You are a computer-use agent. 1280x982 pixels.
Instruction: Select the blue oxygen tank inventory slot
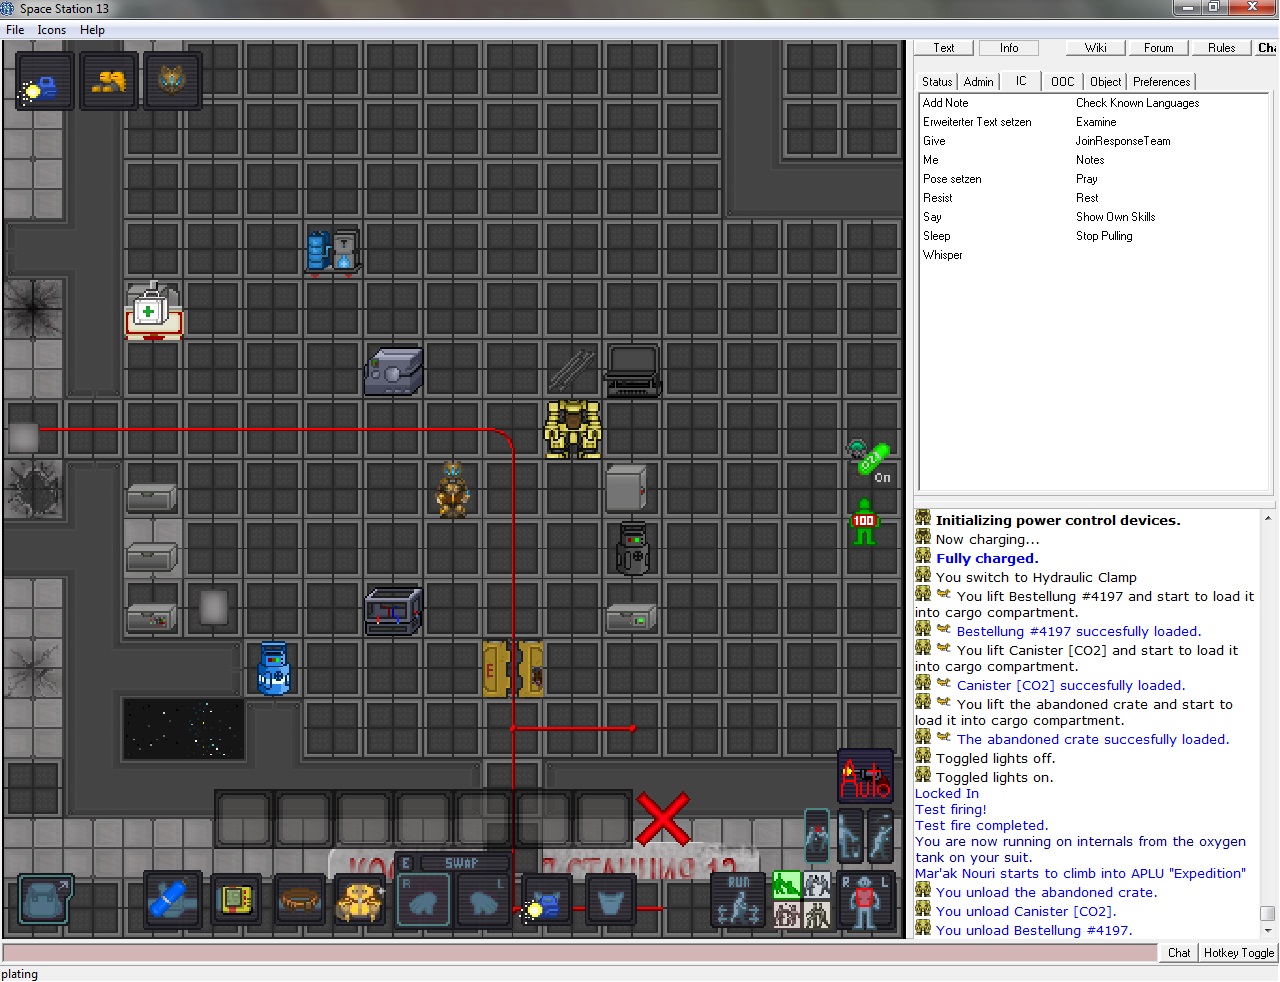(172, 899)
